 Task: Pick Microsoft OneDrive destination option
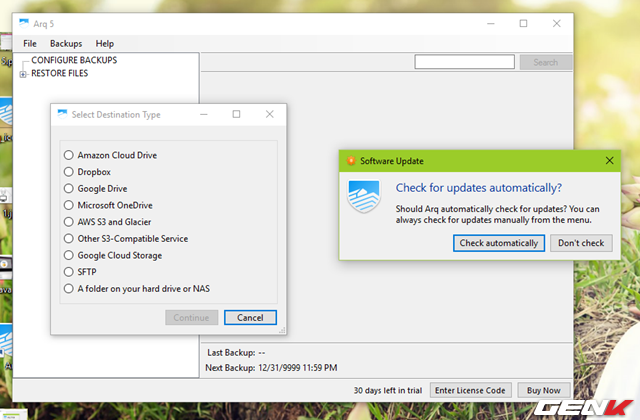(69, 205)
